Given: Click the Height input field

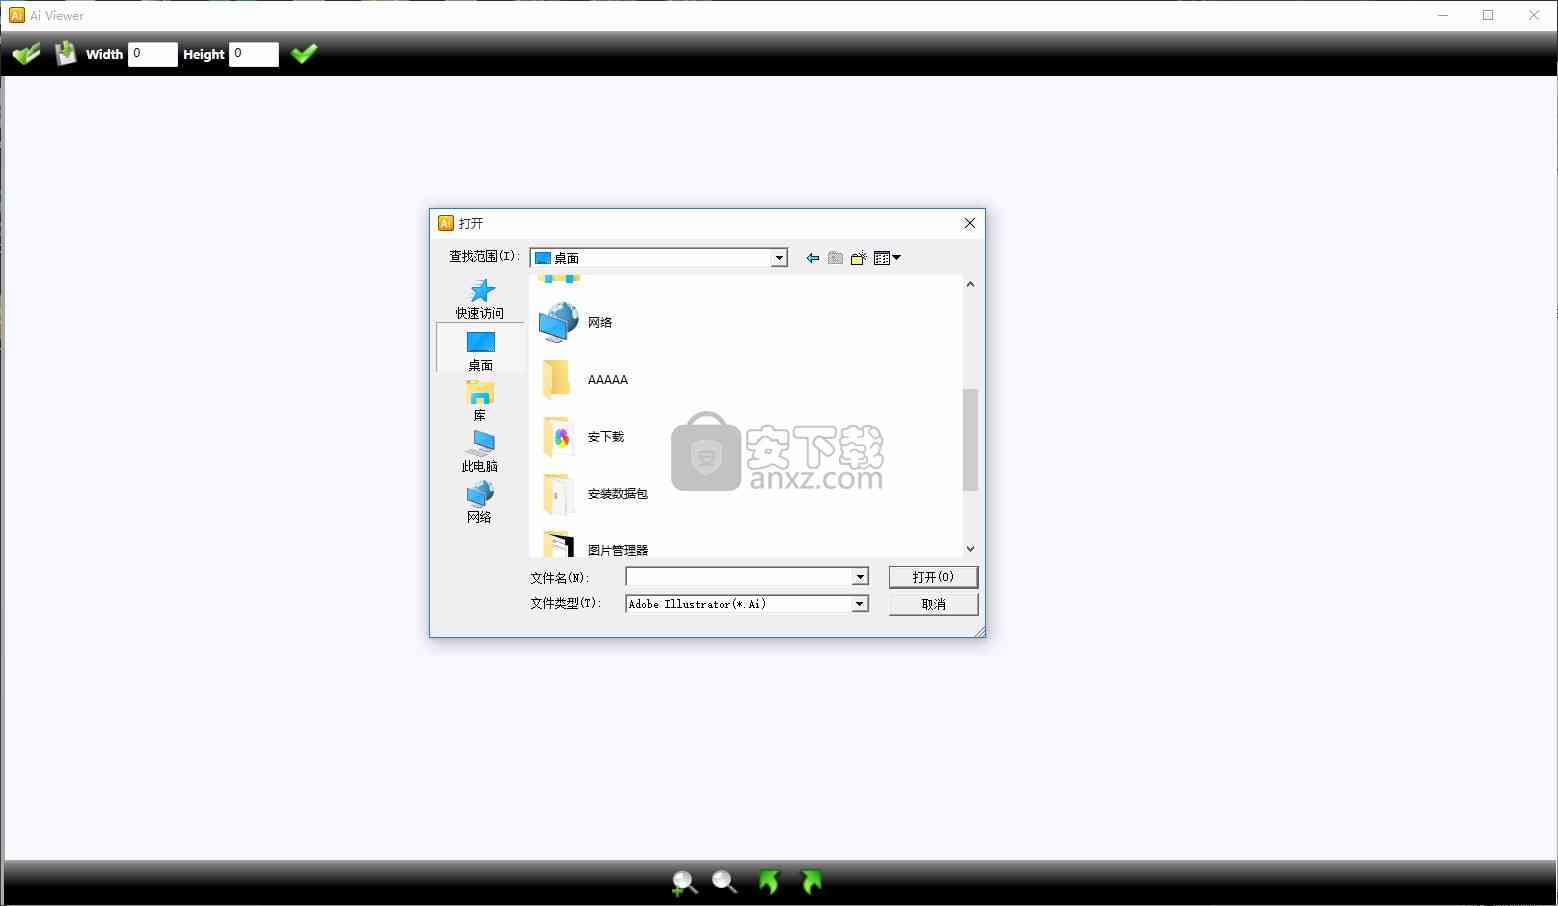Looking at the screenshot, I should coord(254,54).
